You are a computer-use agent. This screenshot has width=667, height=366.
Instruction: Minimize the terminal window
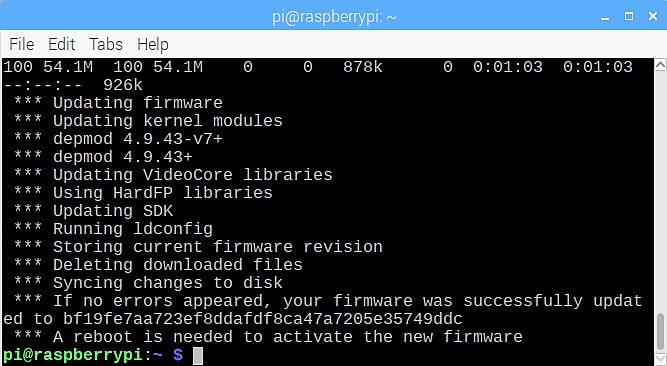click(605, 17)
